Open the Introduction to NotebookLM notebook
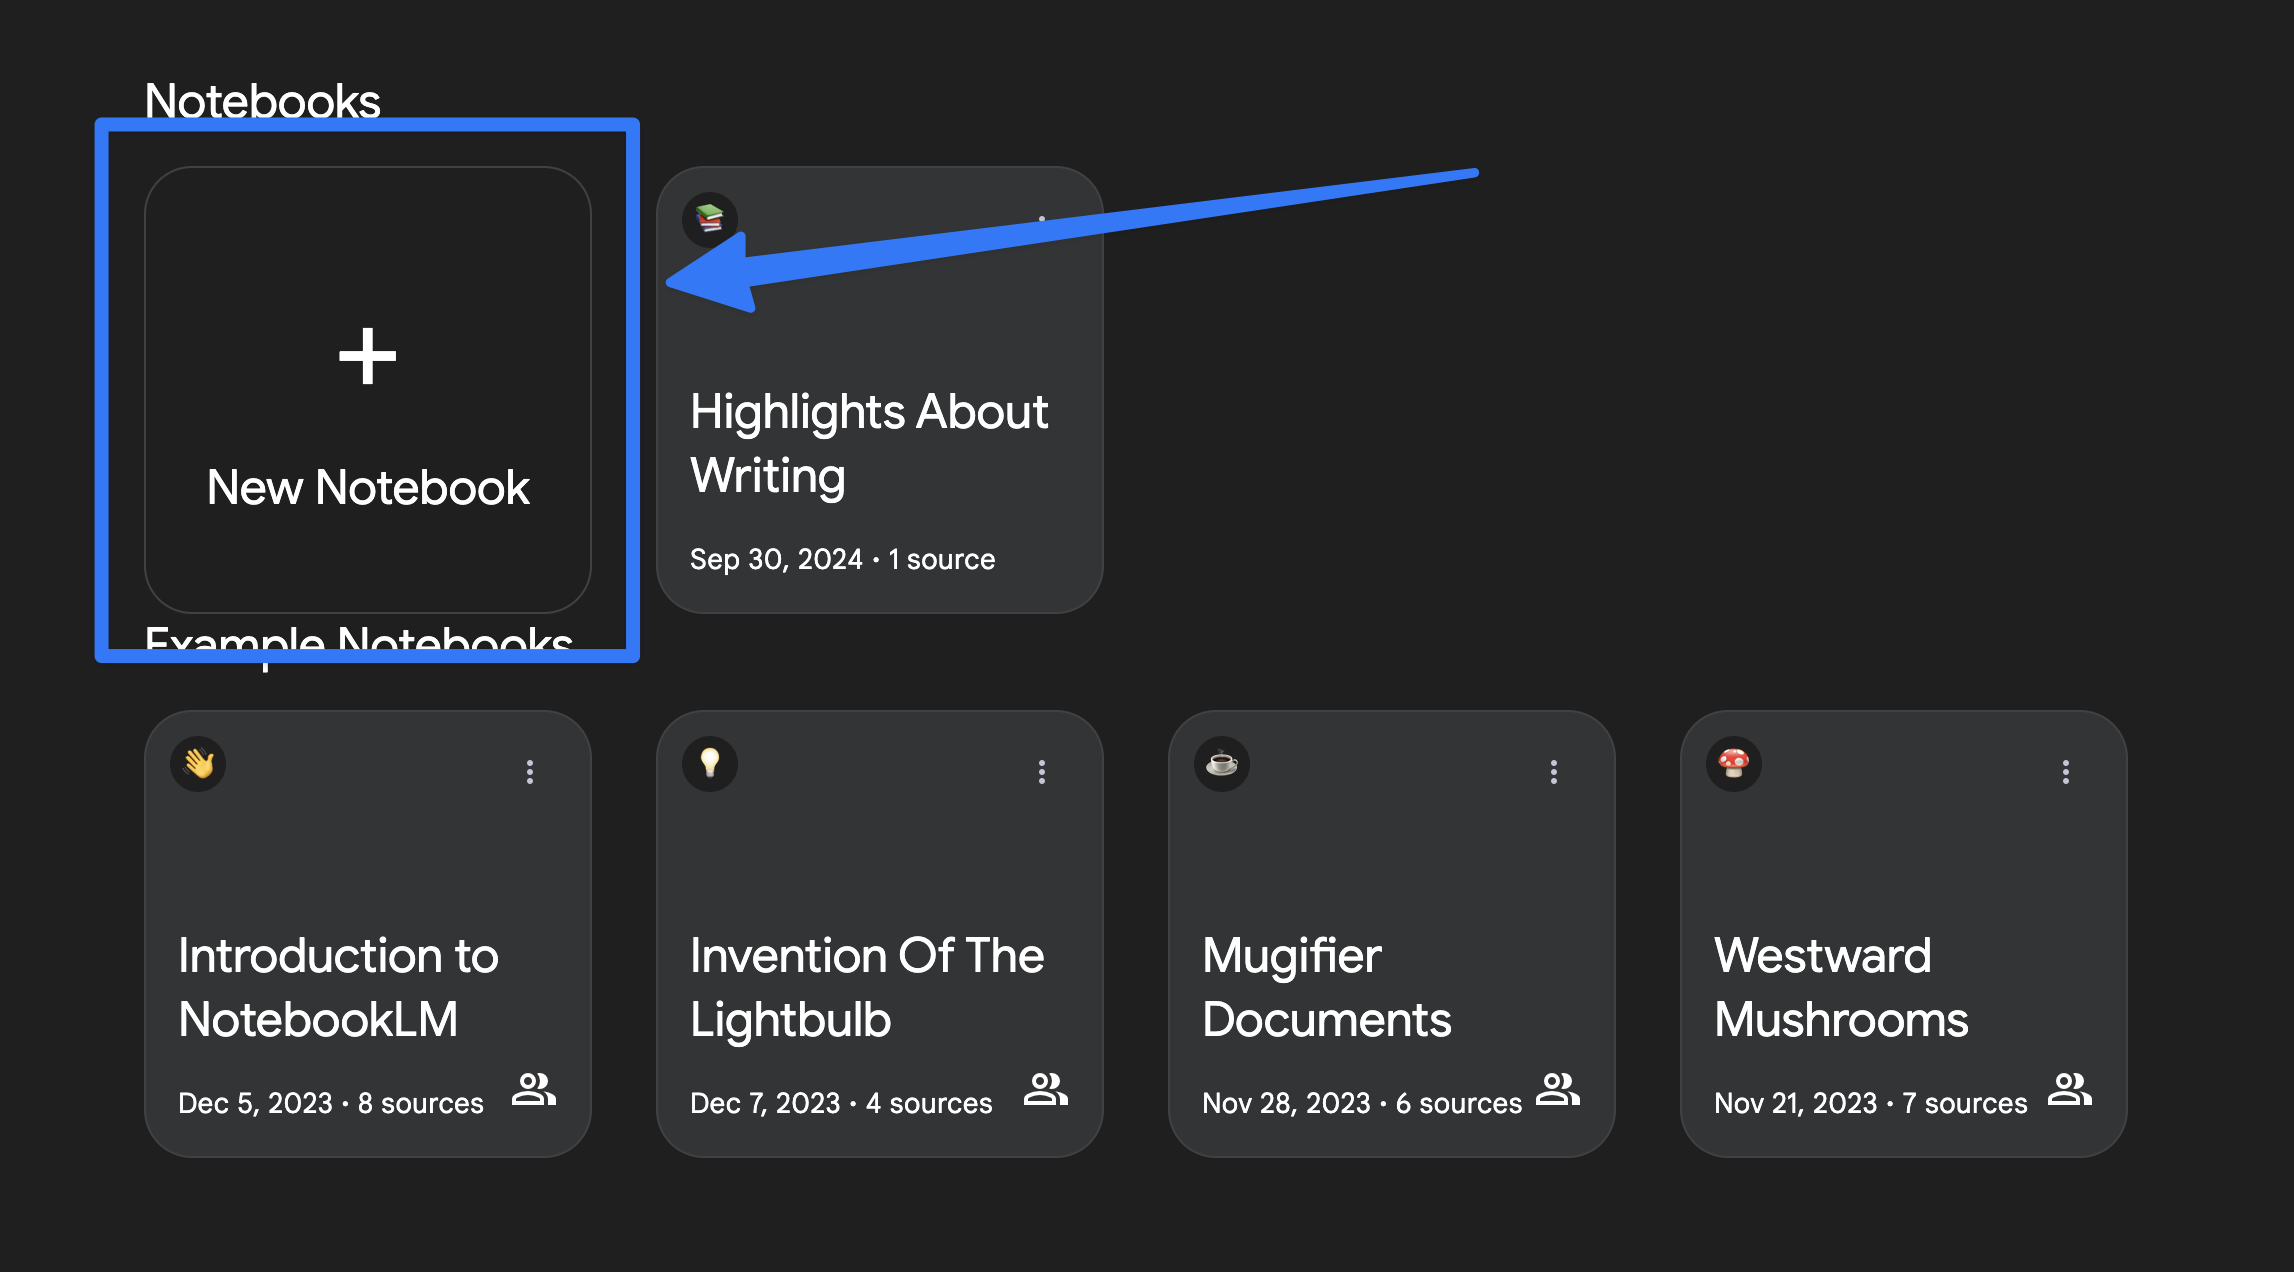 tap(367, 934)
